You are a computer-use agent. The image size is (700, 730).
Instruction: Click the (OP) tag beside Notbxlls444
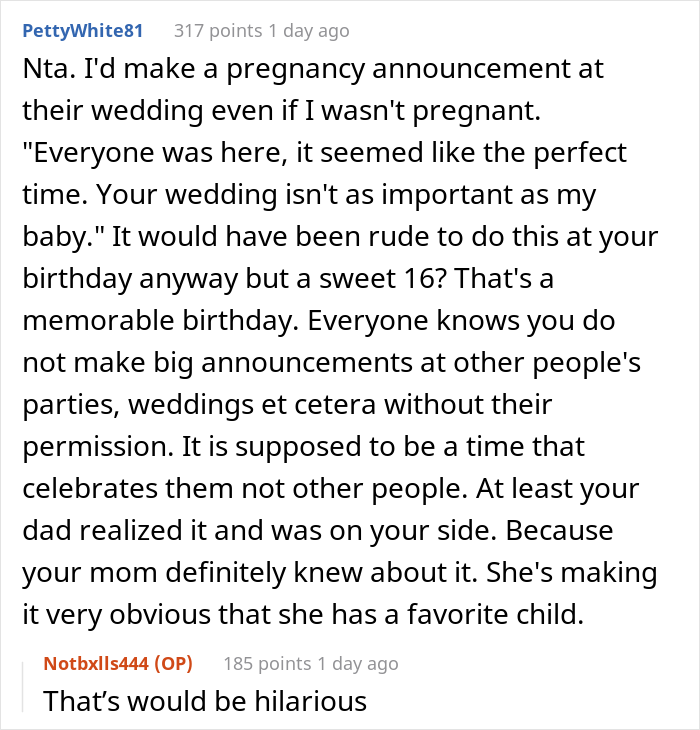(170, 662)
